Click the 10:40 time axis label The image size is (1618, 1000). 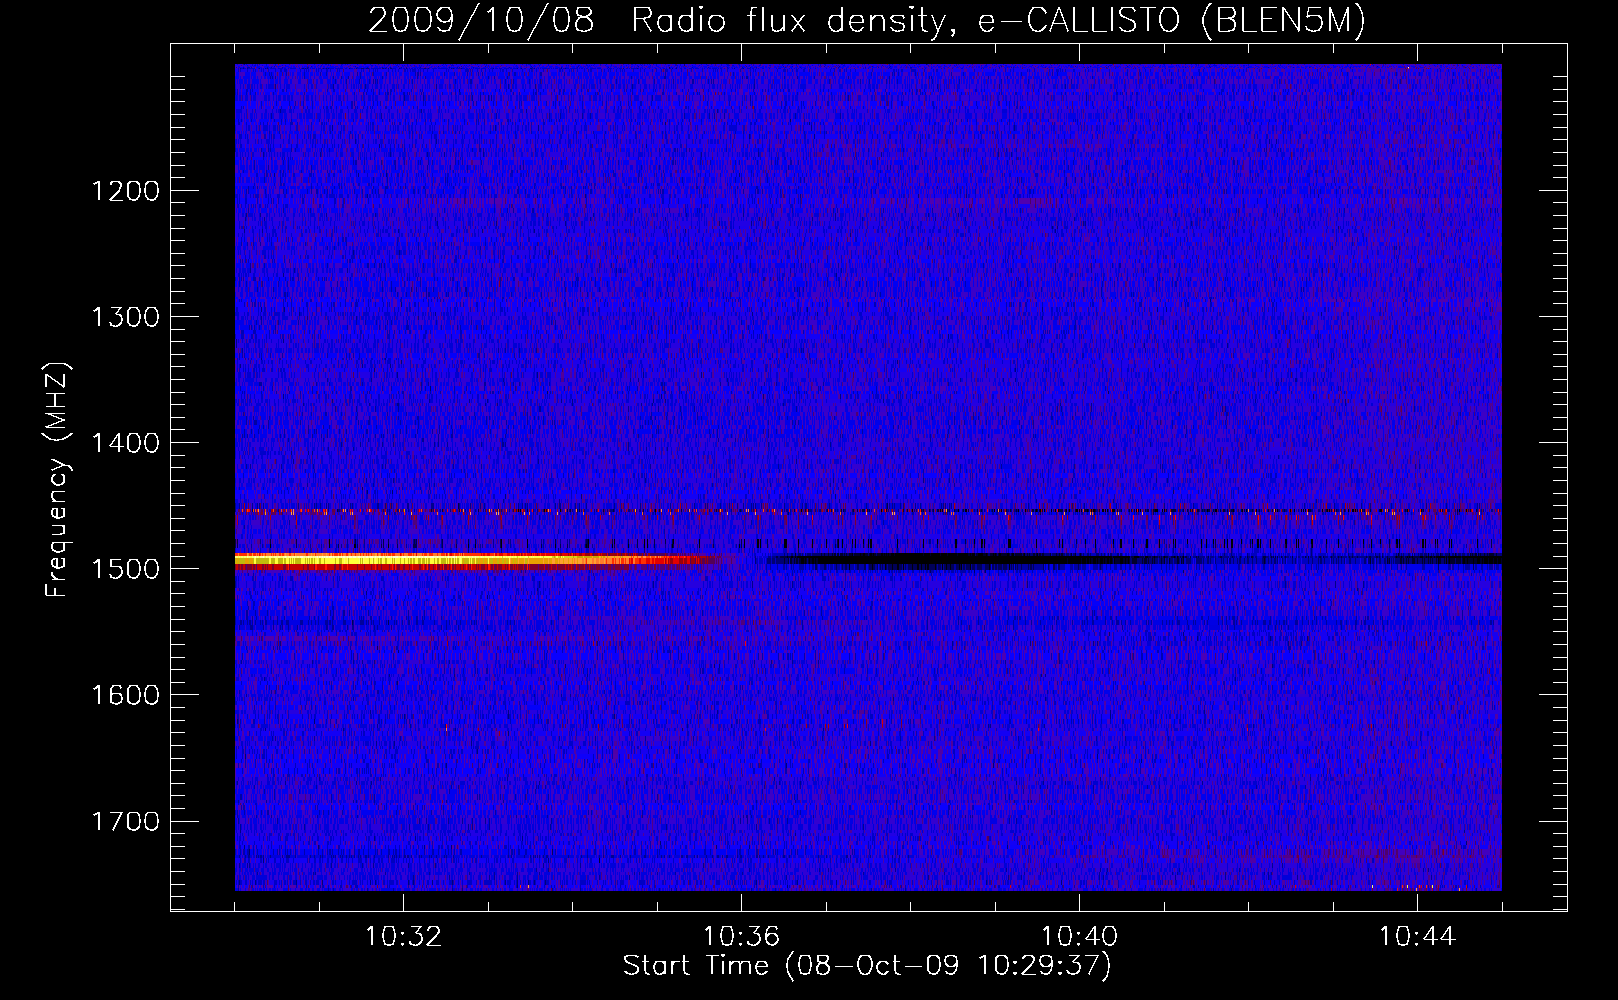(1079, 937)
